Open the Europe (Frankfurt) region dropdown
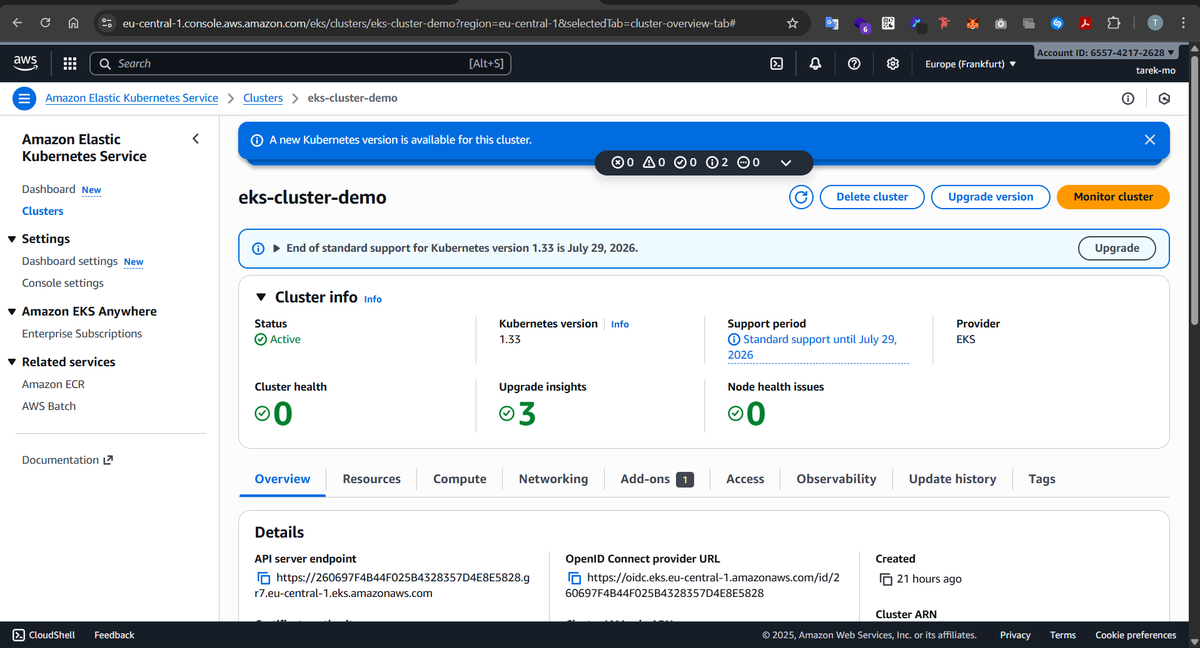Screen dimensions: 1200x648 click(x=970, y=64)
